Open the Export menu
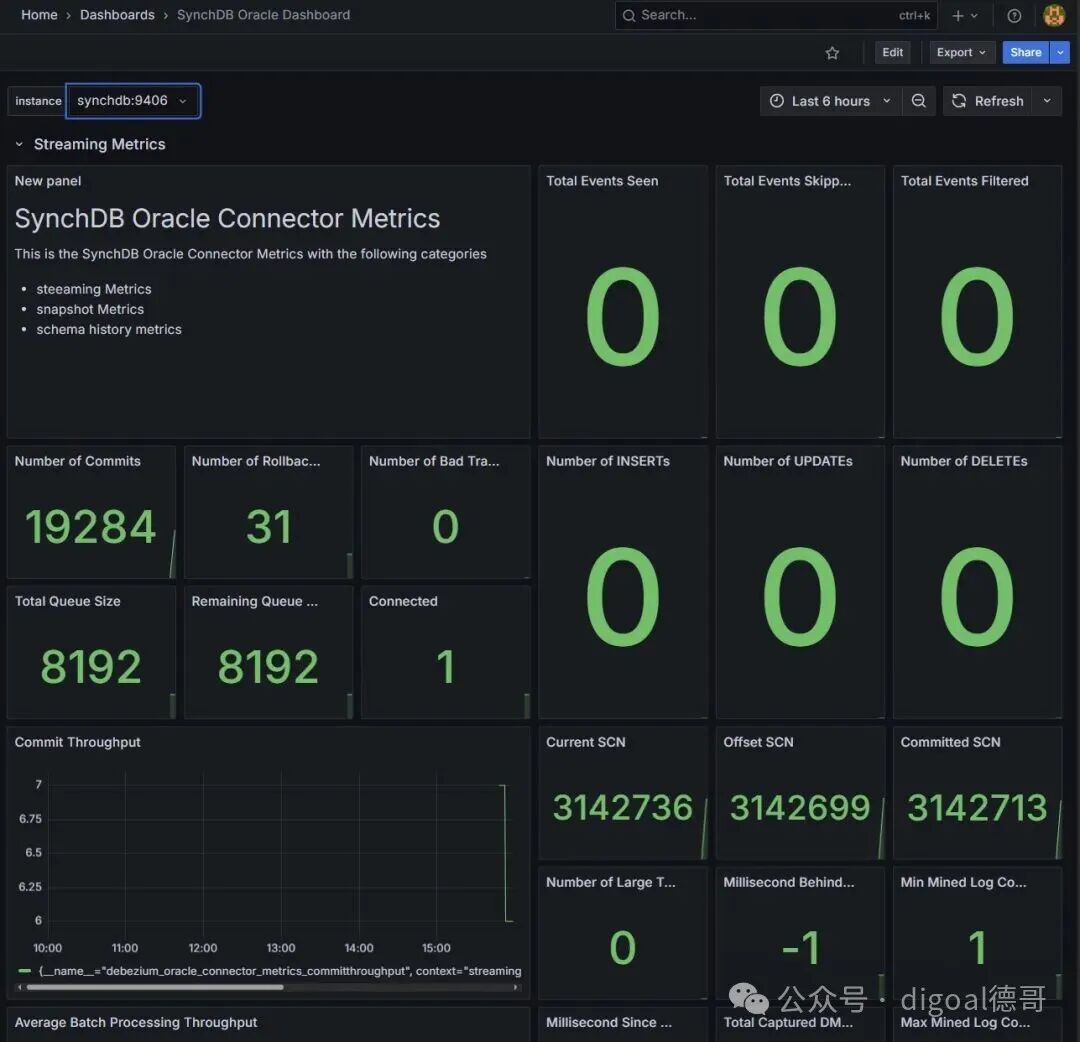The image size is (1080, 1042). point(962,52)
